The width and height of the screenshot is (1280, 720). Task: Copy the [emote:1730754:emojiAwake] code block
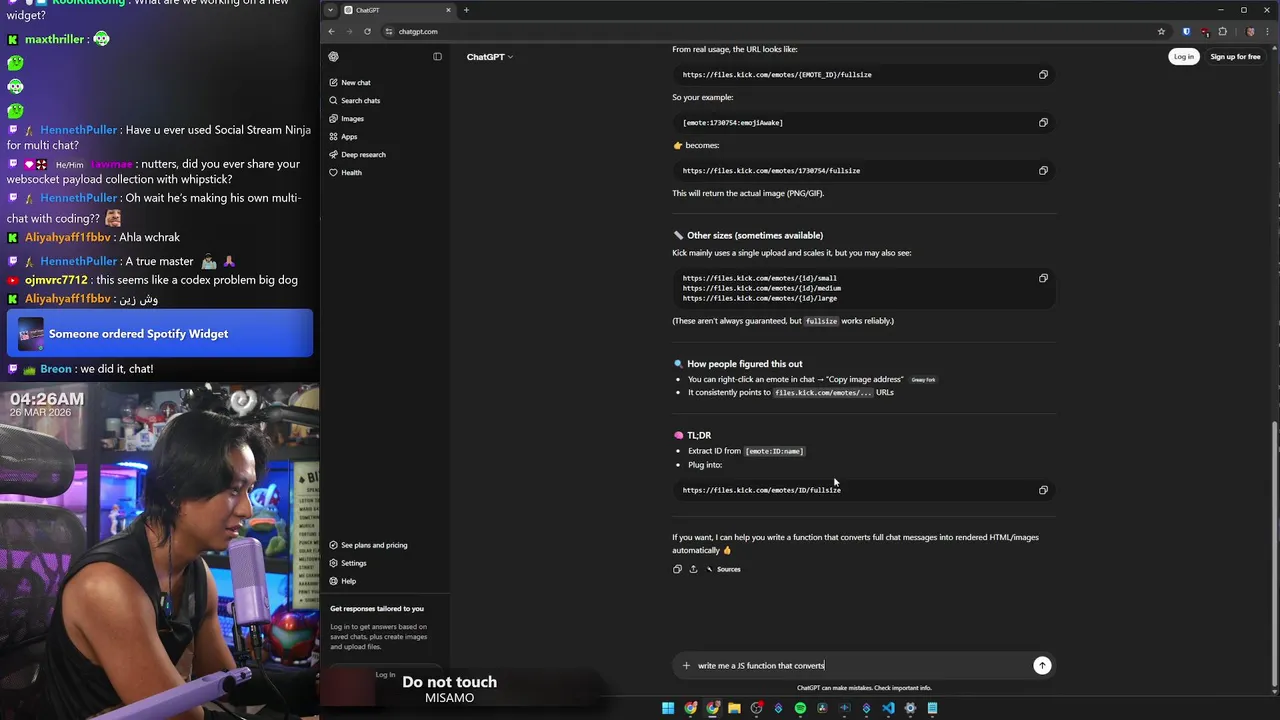1043,123
